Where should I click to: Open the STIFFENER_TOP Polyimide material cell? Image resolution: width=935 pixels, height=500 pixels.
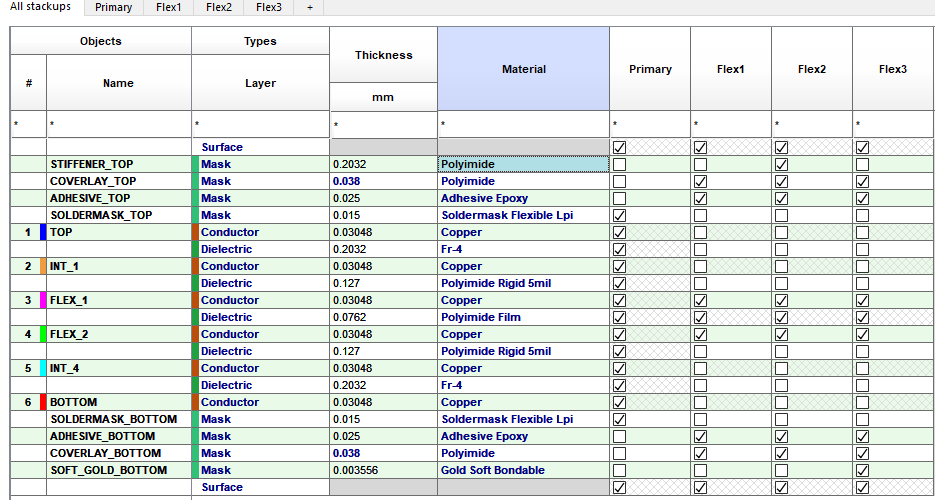(523, 164)
